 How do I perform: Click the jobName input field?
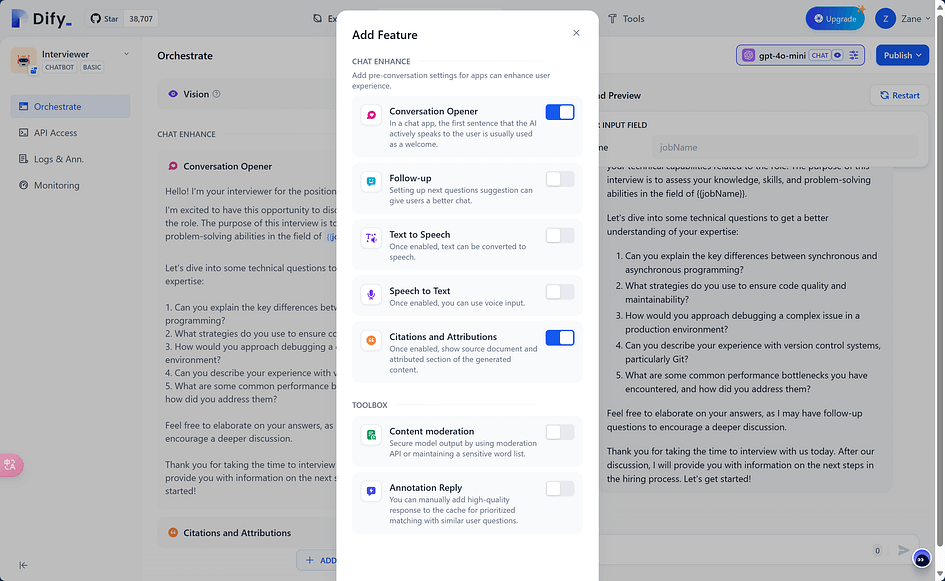(785, 147)
